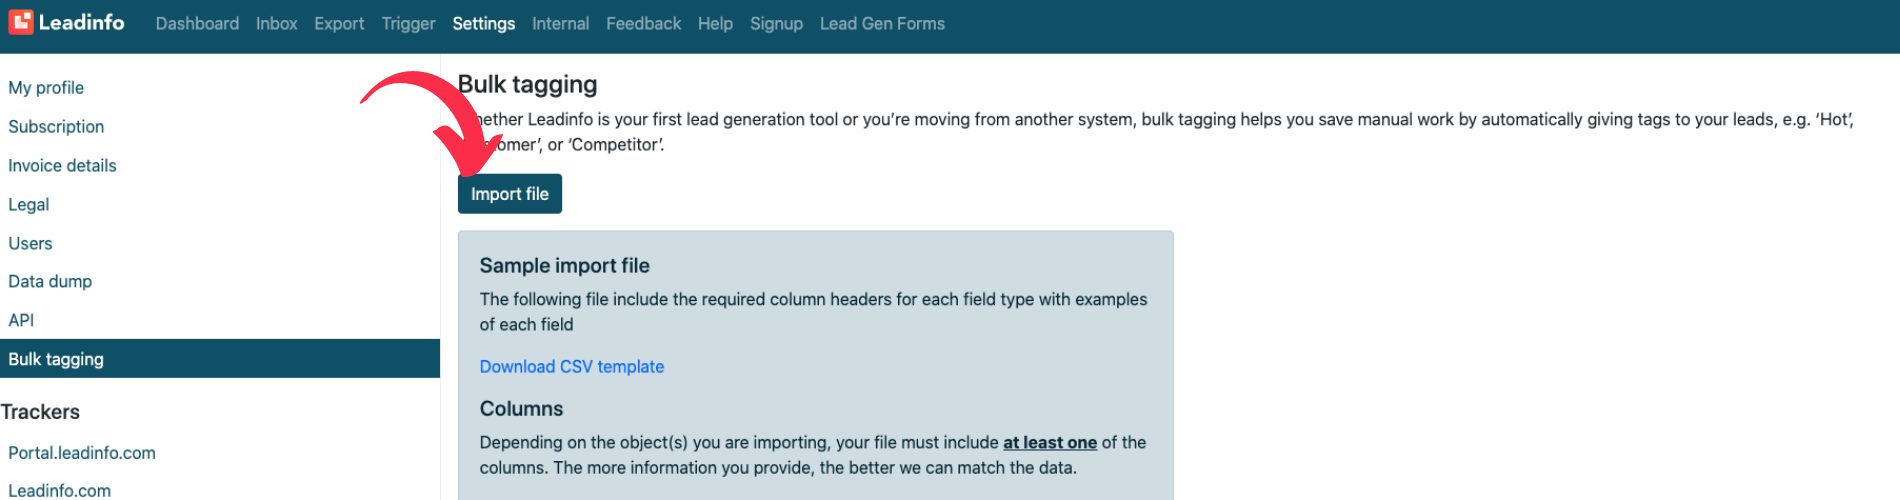Open Data dump in sidebar
Viewport: 1900px width, 500px height.
tap(50, 282)
